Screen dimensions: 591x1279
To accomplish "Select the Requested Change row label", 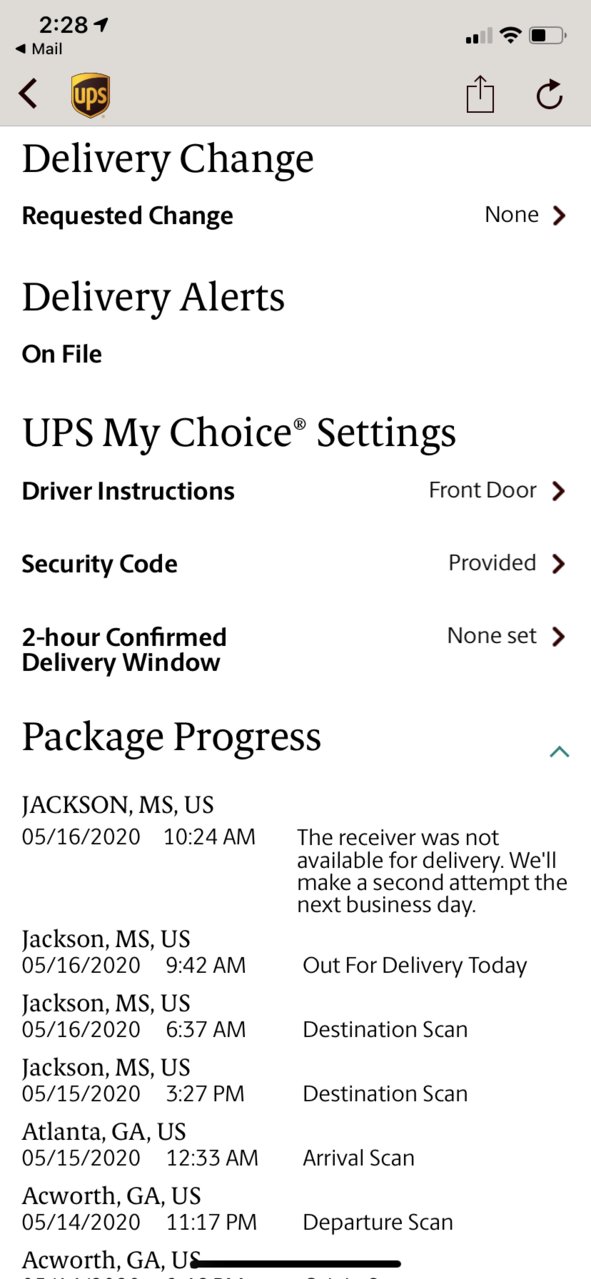I will tap(127, 216).
